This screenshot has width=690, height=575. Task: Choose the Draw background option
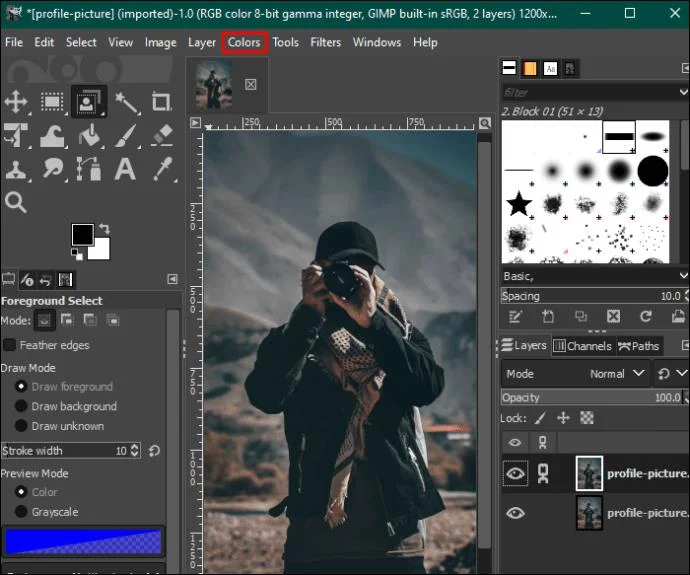pyautogui.click(x=20, y=406)
